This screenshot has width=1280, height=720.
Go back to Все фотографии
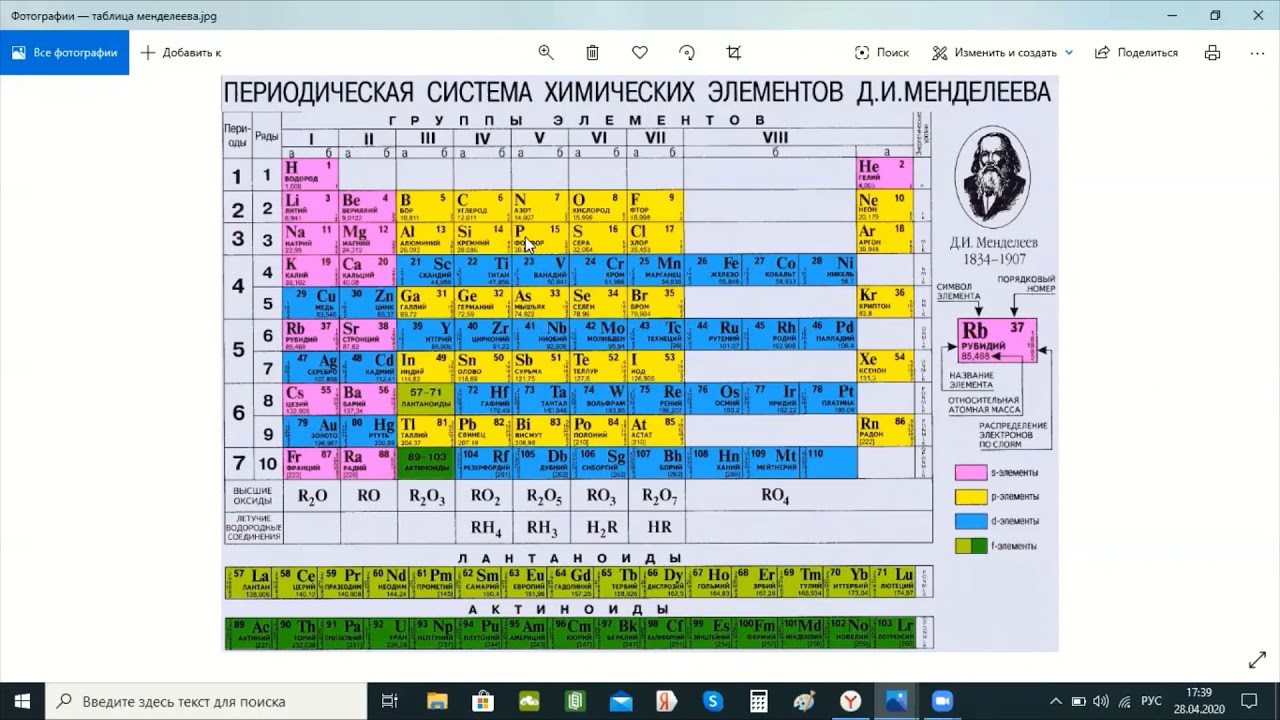point(65,52)
